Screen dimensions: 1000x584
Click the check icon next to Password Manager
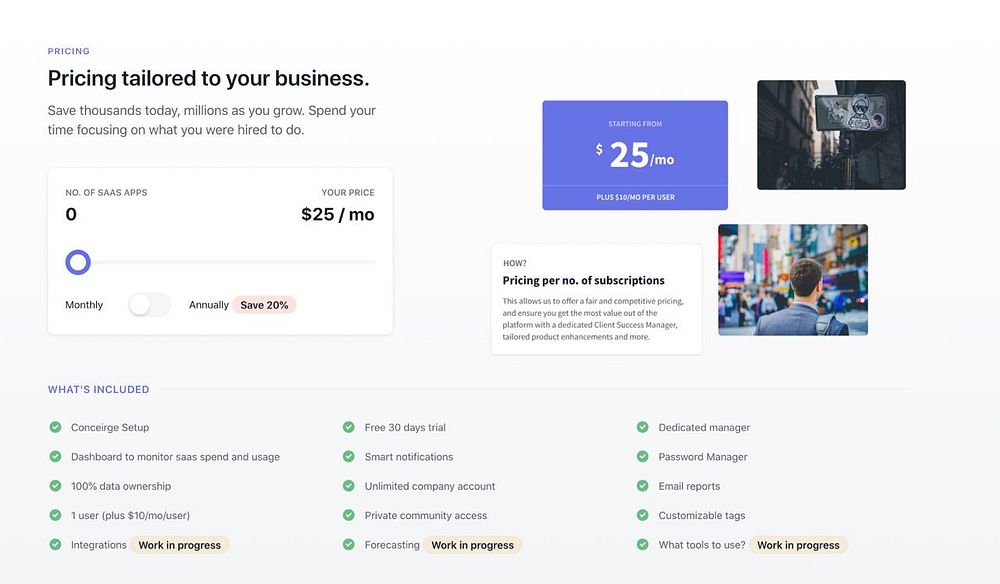point(643,456)
